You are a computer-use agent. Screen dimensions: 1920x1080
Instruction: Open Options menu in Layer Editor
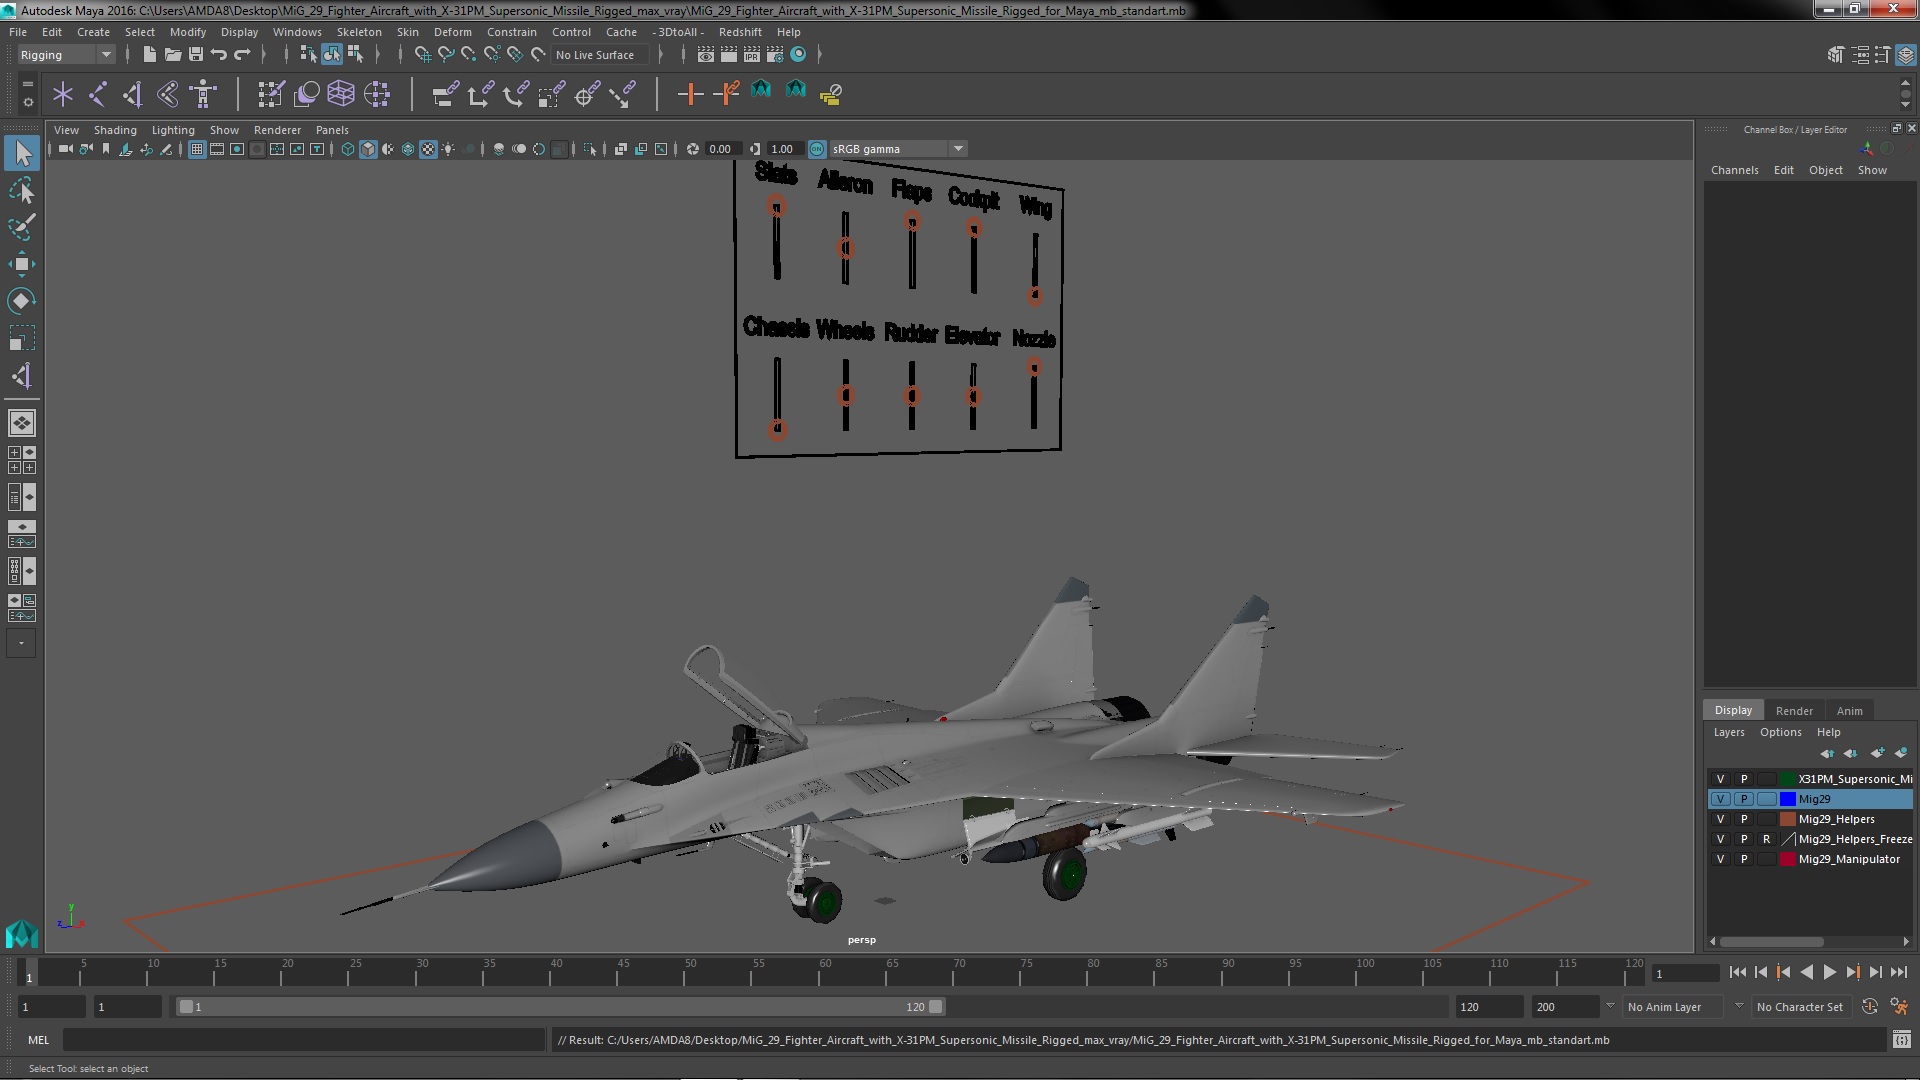pos(1780,732)
